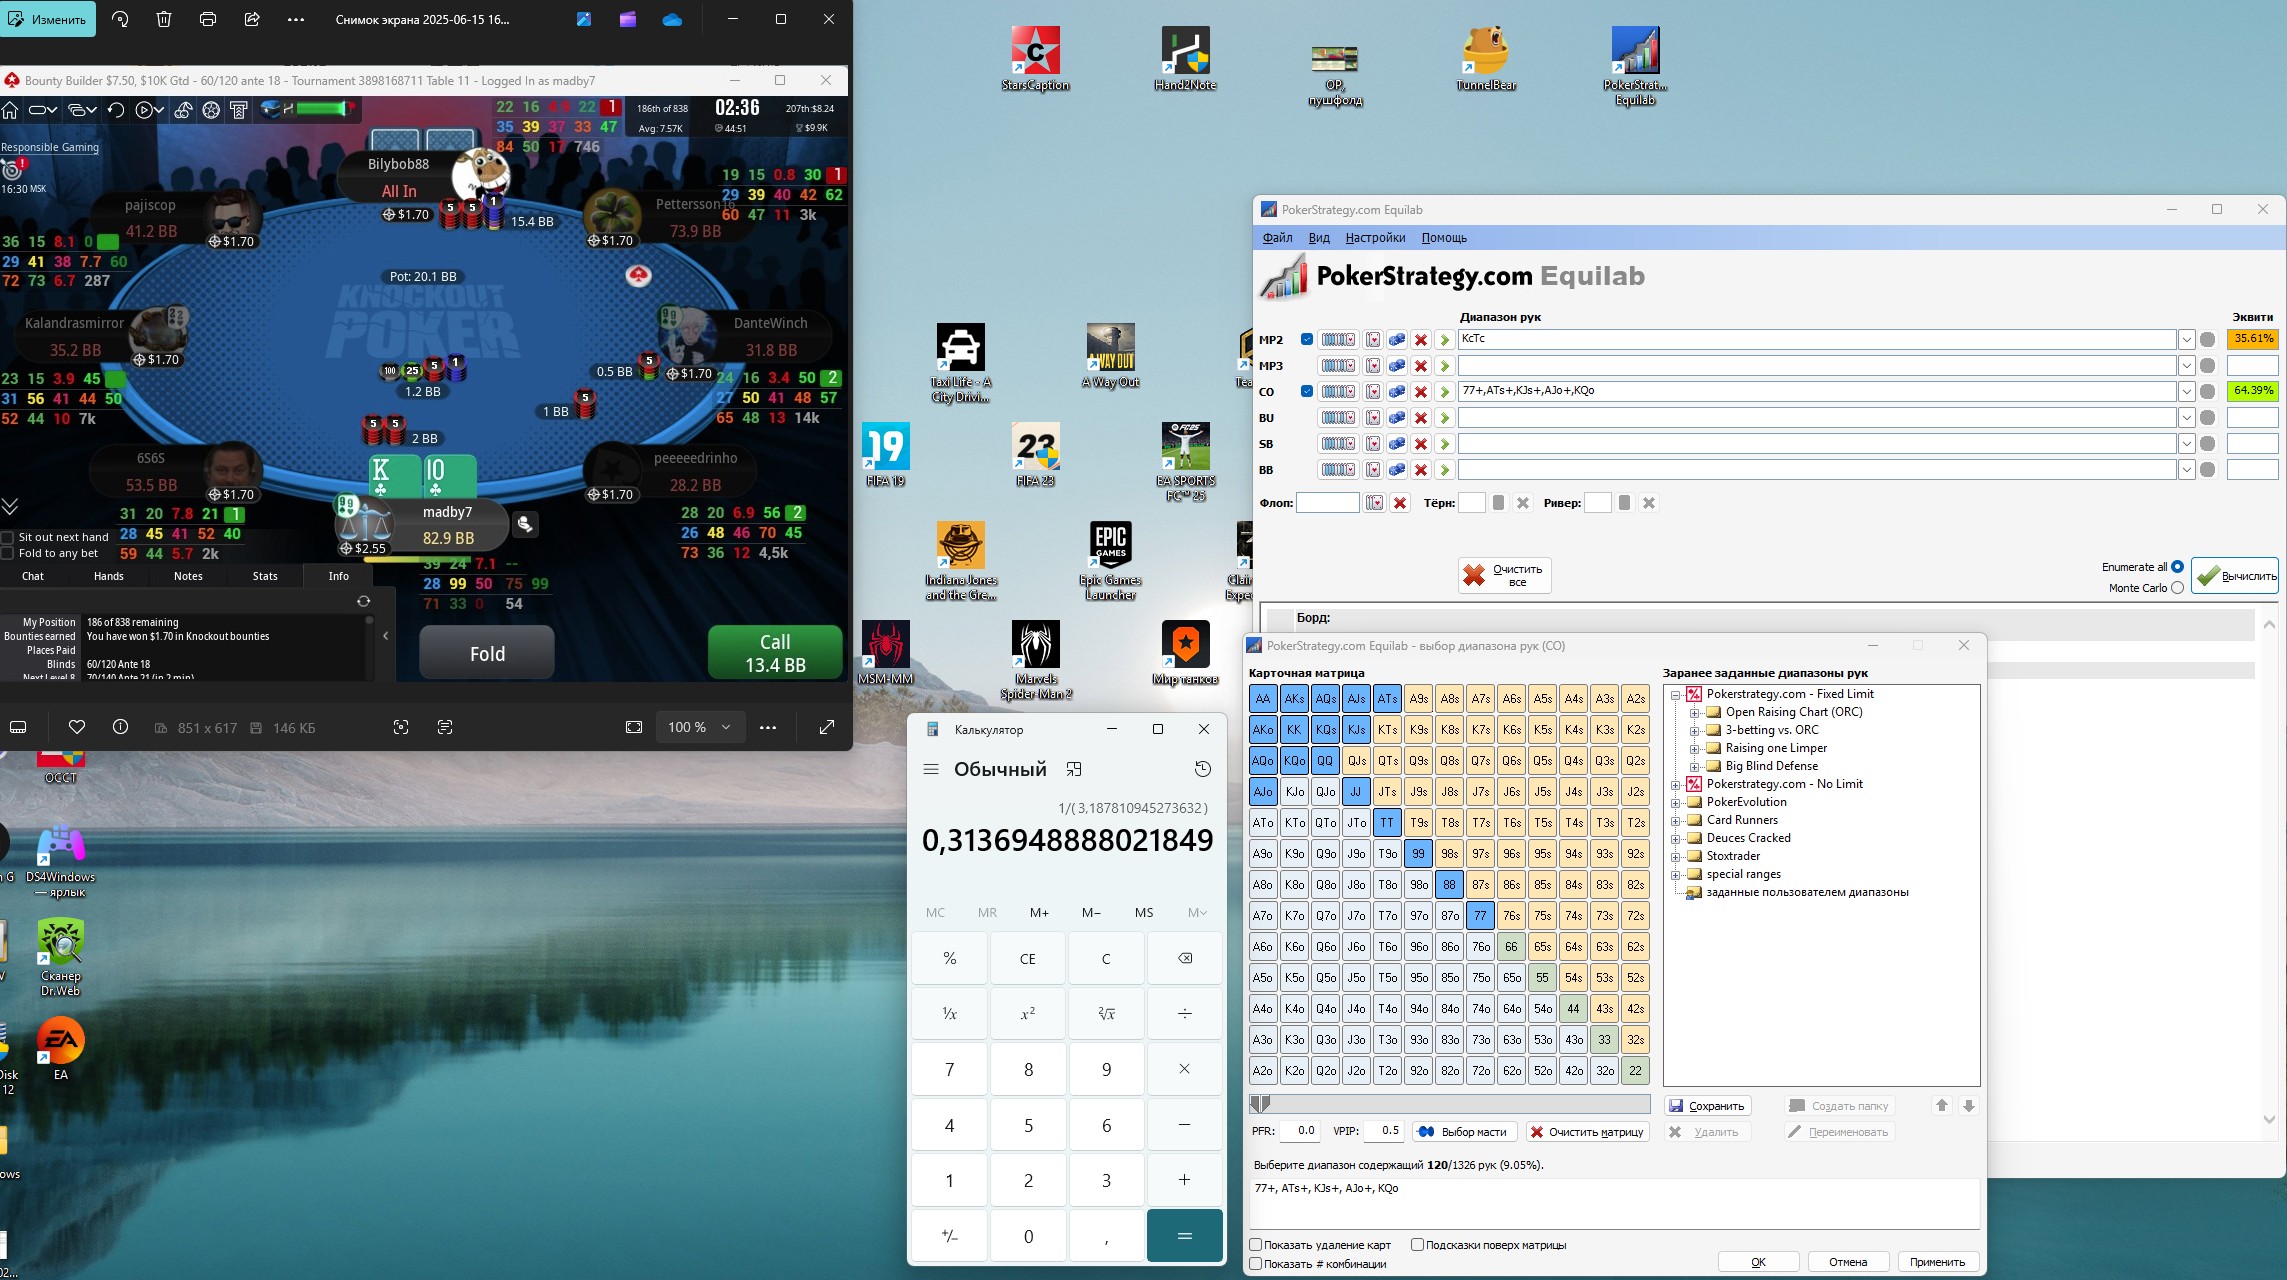The width and height of the screenshot is (2287, 1280).
Task: Expand Open Raising Chart (ORC) folder
Action: 1694,713
